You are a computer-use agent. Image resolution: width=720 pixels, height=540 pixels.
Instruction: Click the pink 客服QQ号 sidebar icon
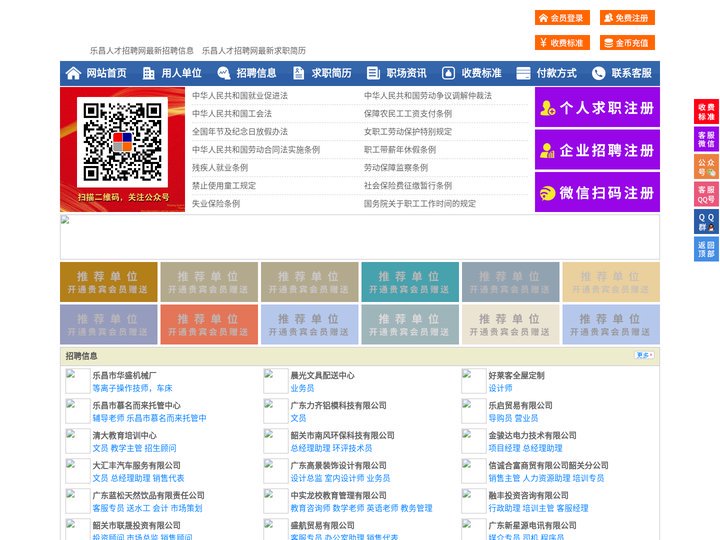(706, 194)
